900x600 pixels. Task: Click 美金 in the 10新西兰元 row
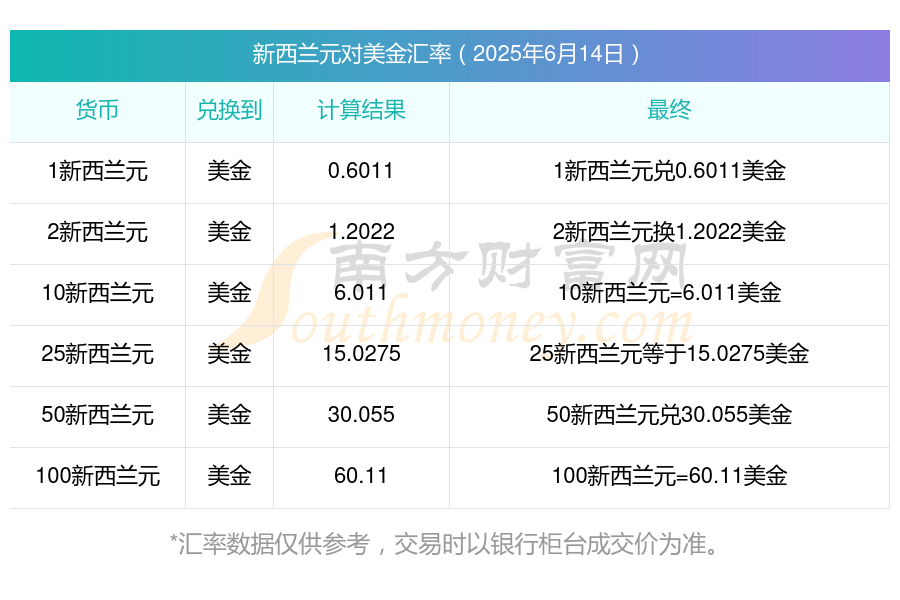pyautogui.click(x=229, y=293)
